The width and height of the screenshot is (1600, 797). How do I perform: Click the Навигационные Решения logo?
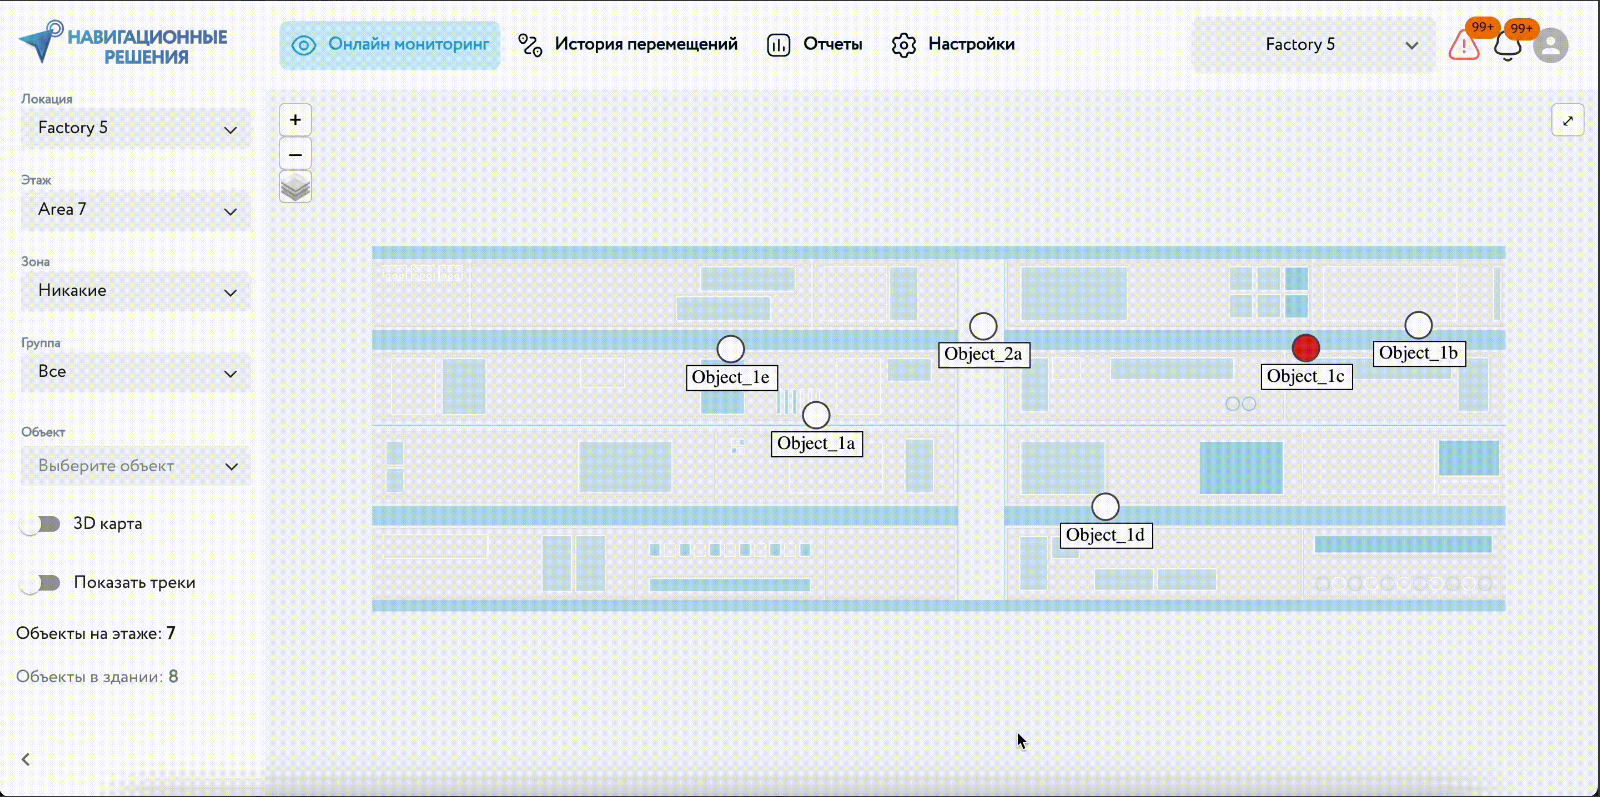coord(123,45)
